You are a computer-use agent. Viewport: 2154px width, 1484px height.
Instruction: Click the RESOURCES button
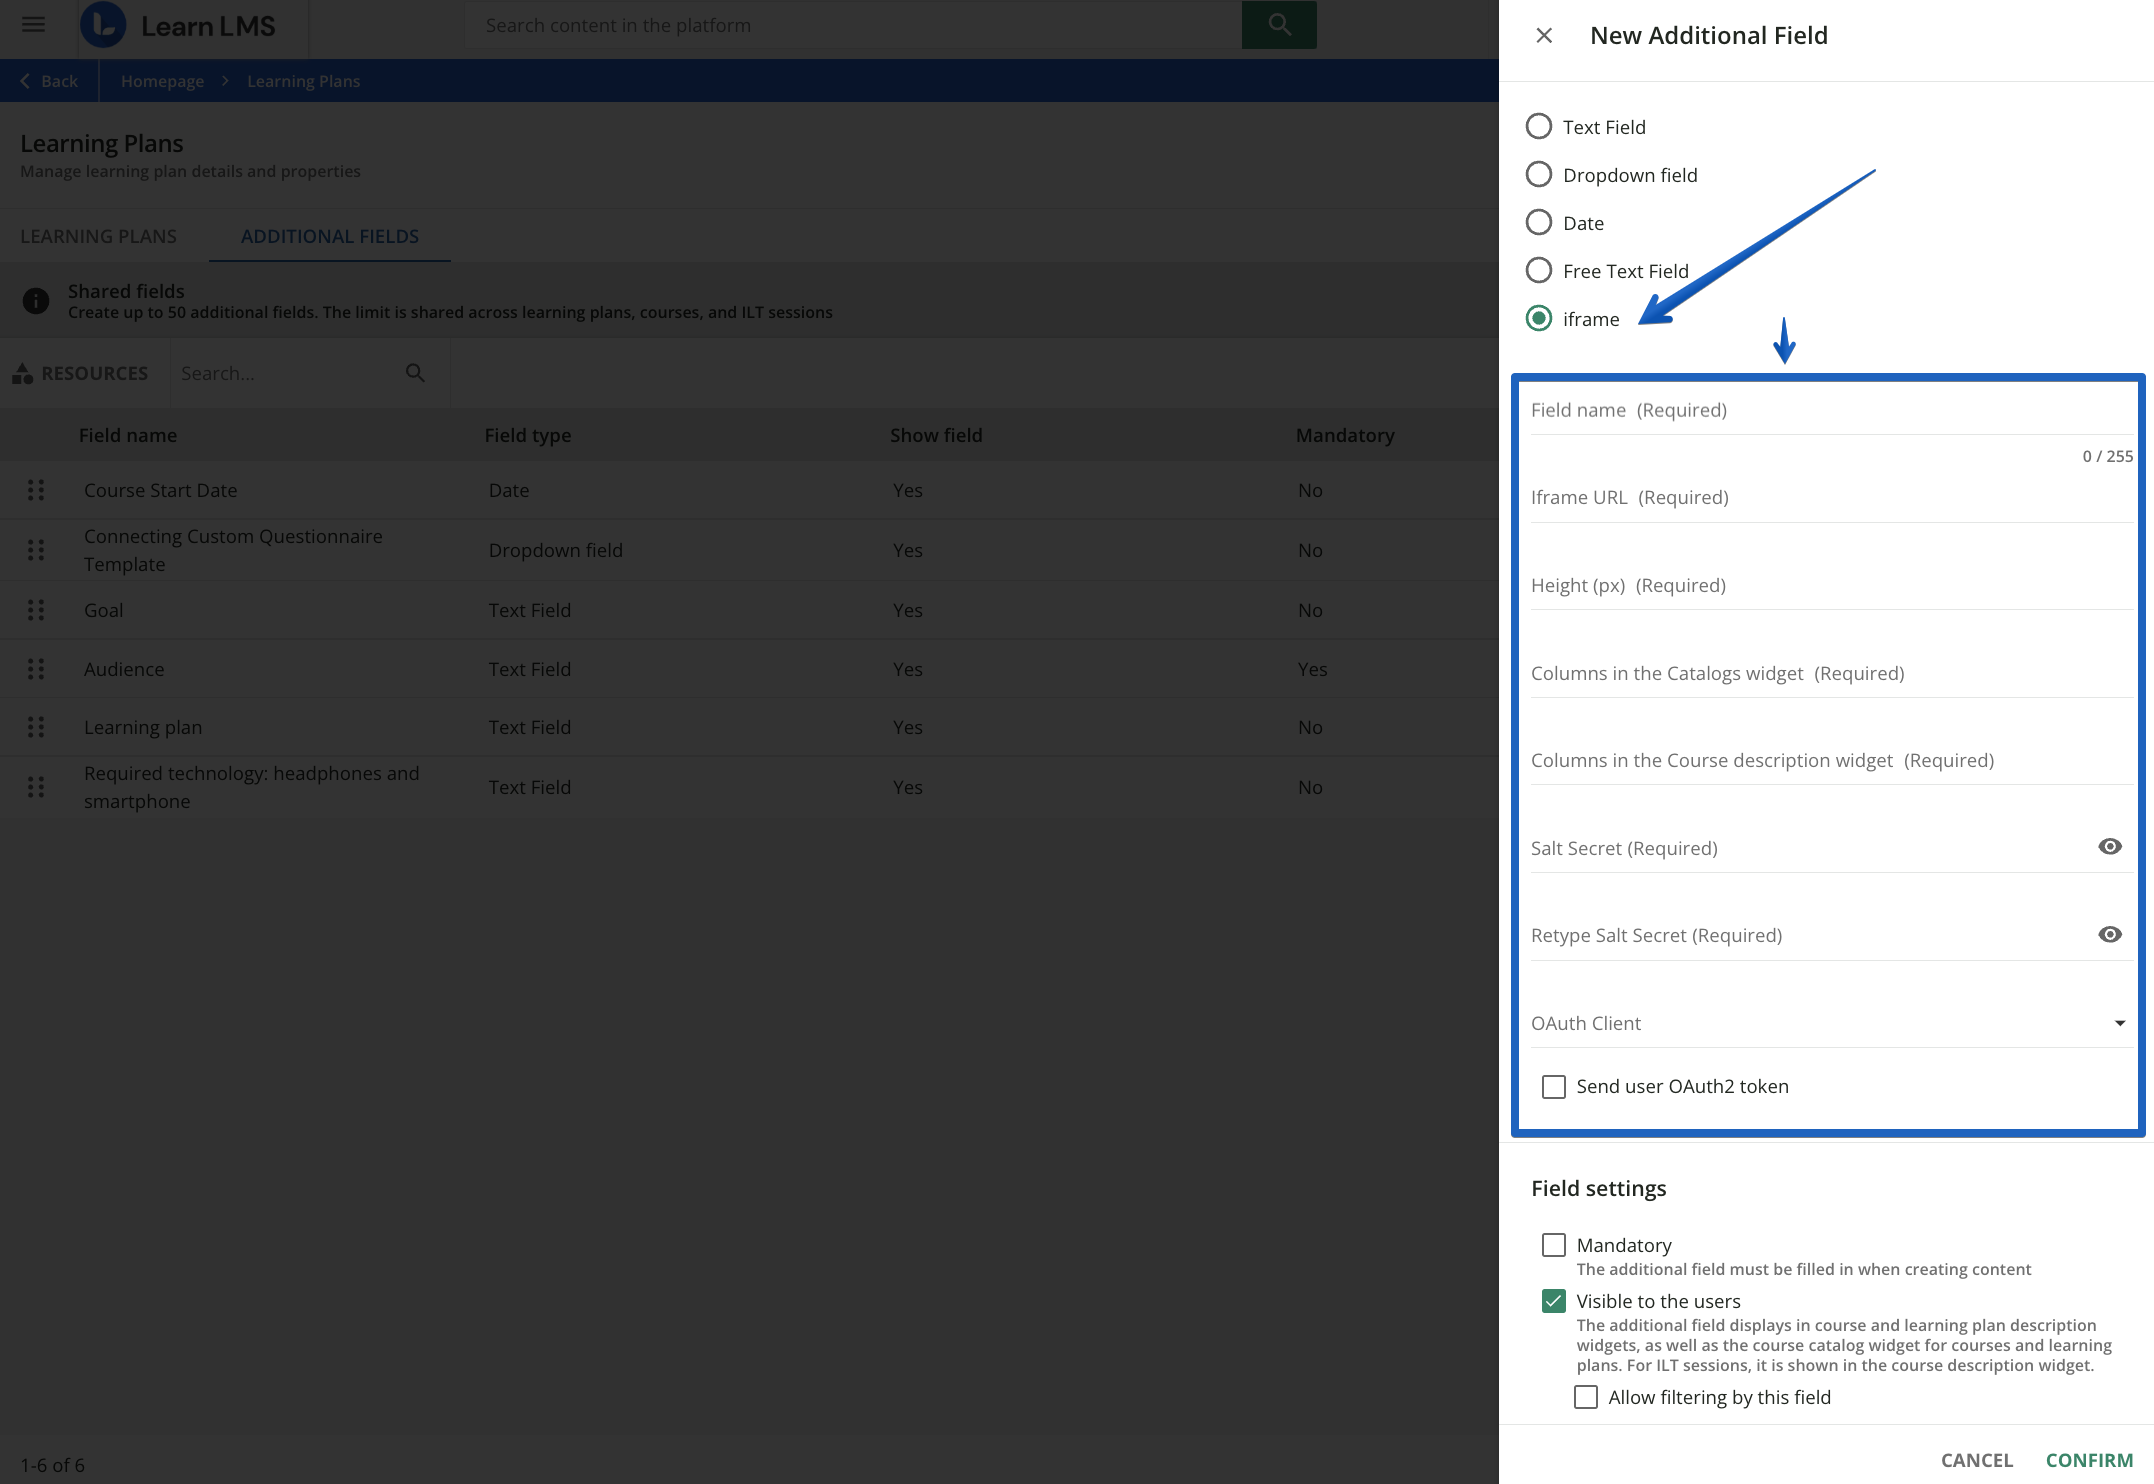(81, 373)
